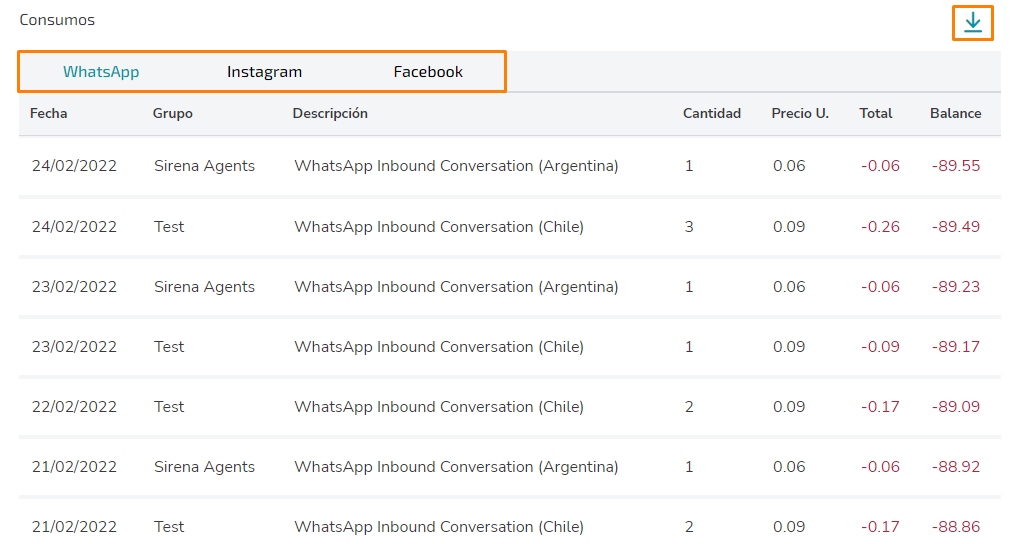Click the Cantidad column header
The image size is (1012, 544).
click(x=712, y=114)
